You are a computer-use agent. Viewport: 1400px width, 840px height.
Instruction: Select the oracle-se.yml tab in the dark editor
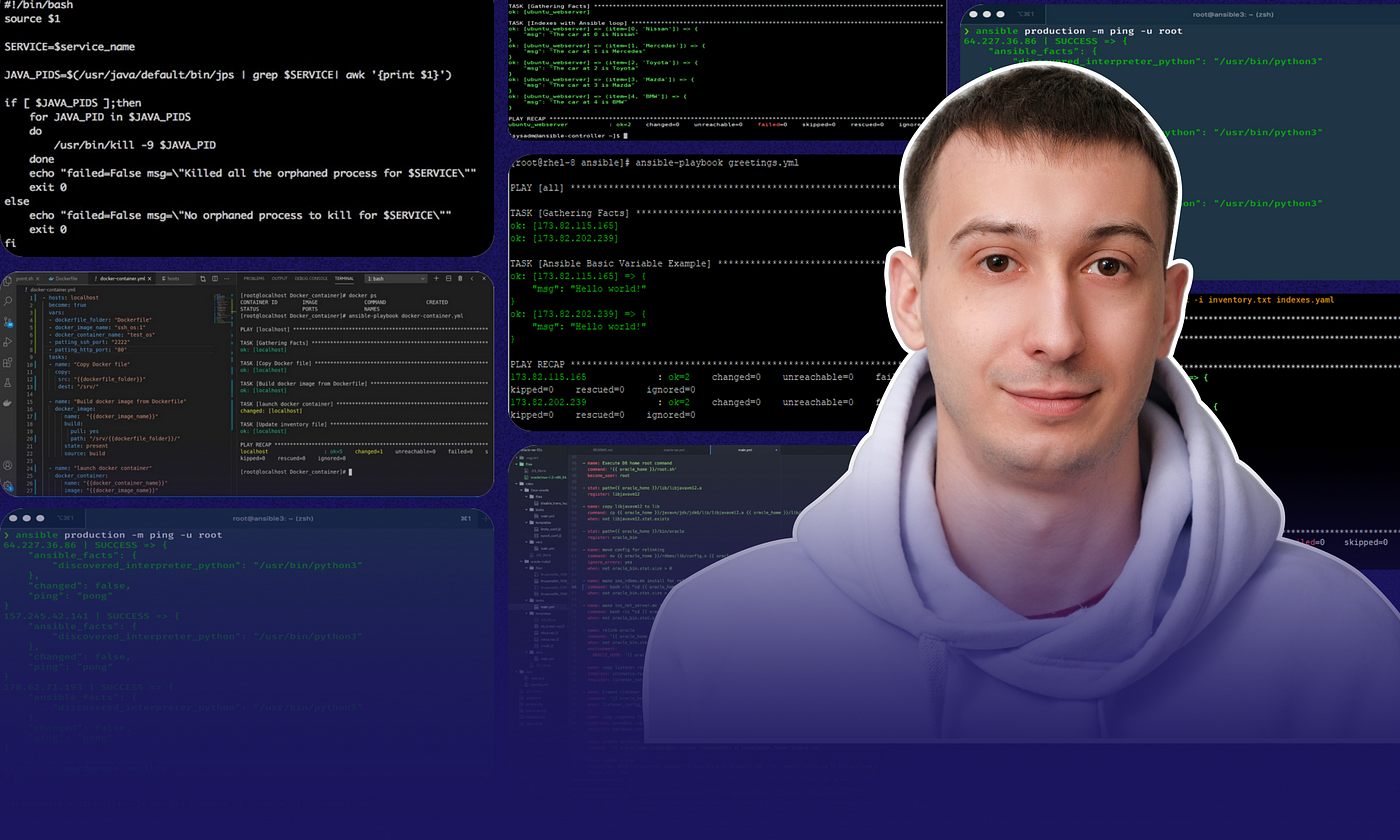point(674,450)
